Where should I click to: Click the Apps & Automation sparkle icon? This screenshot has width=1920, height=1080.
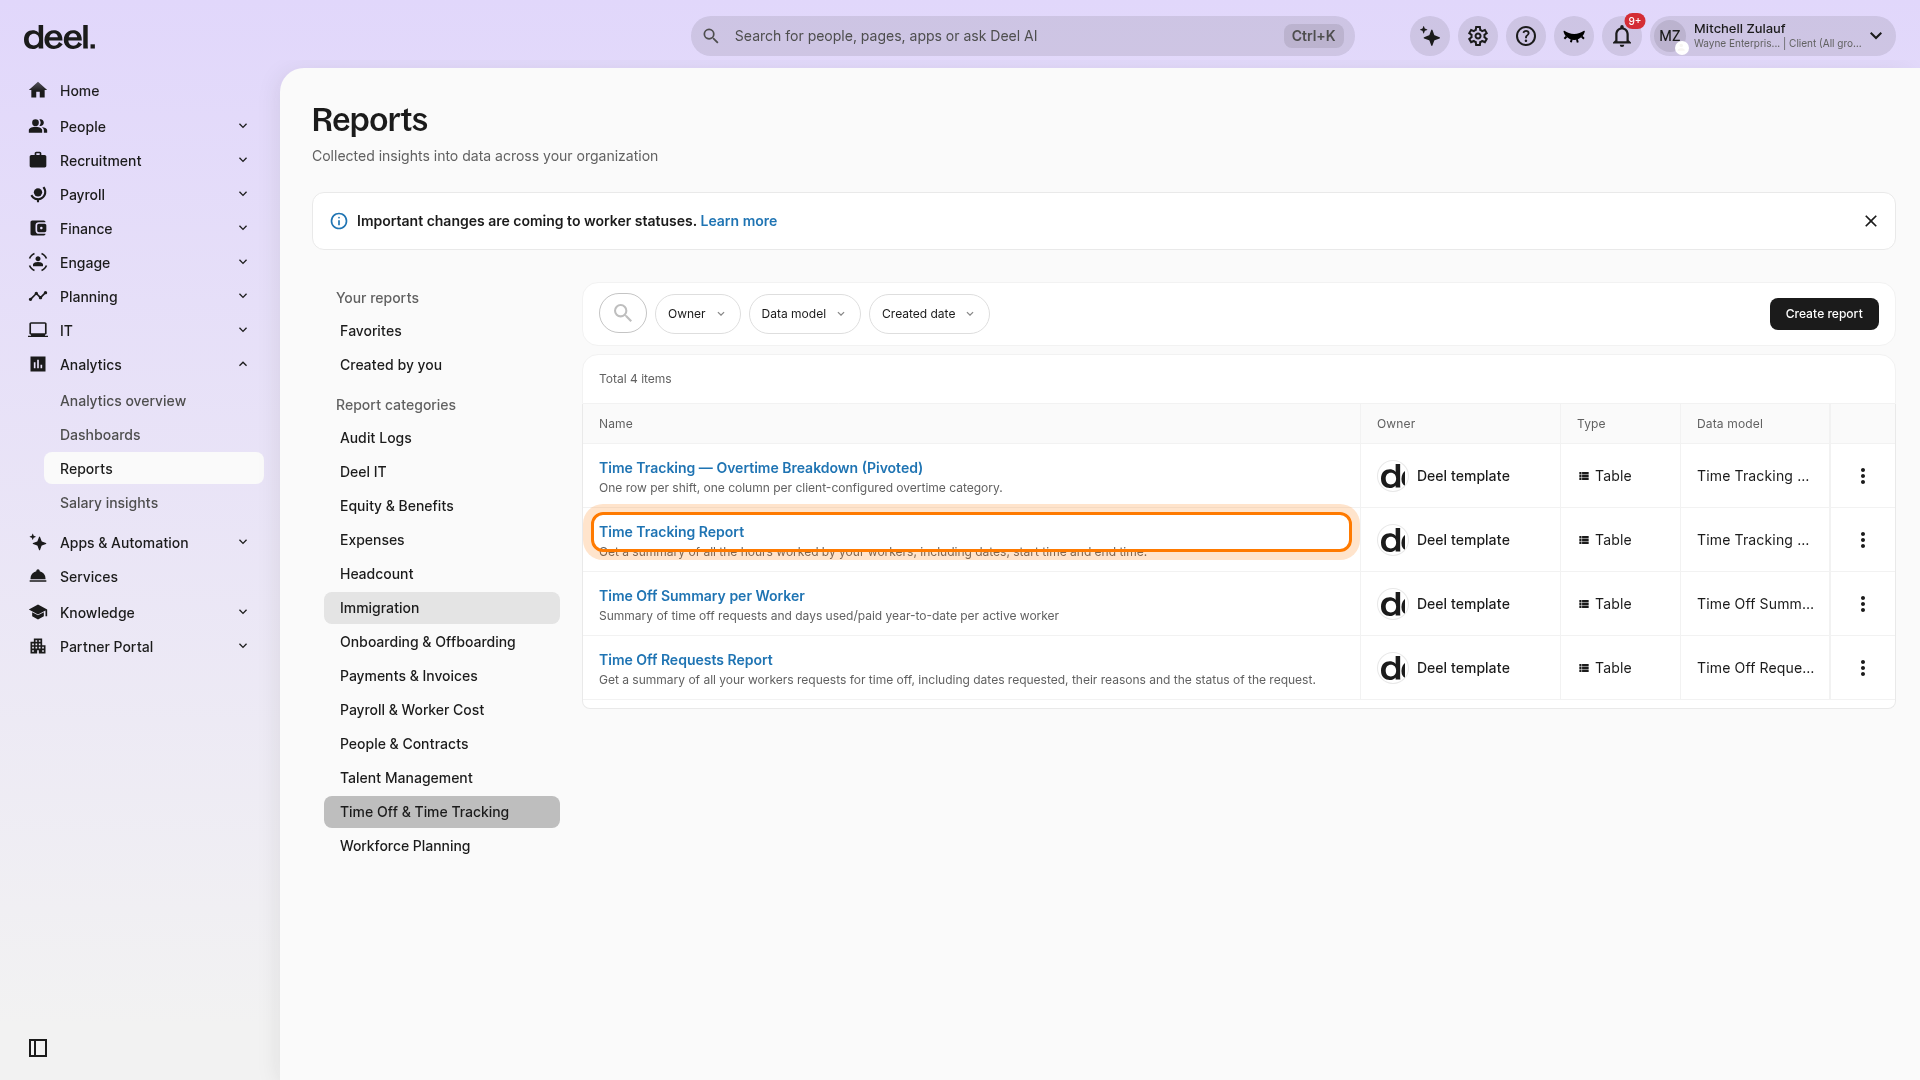point(38,543)
